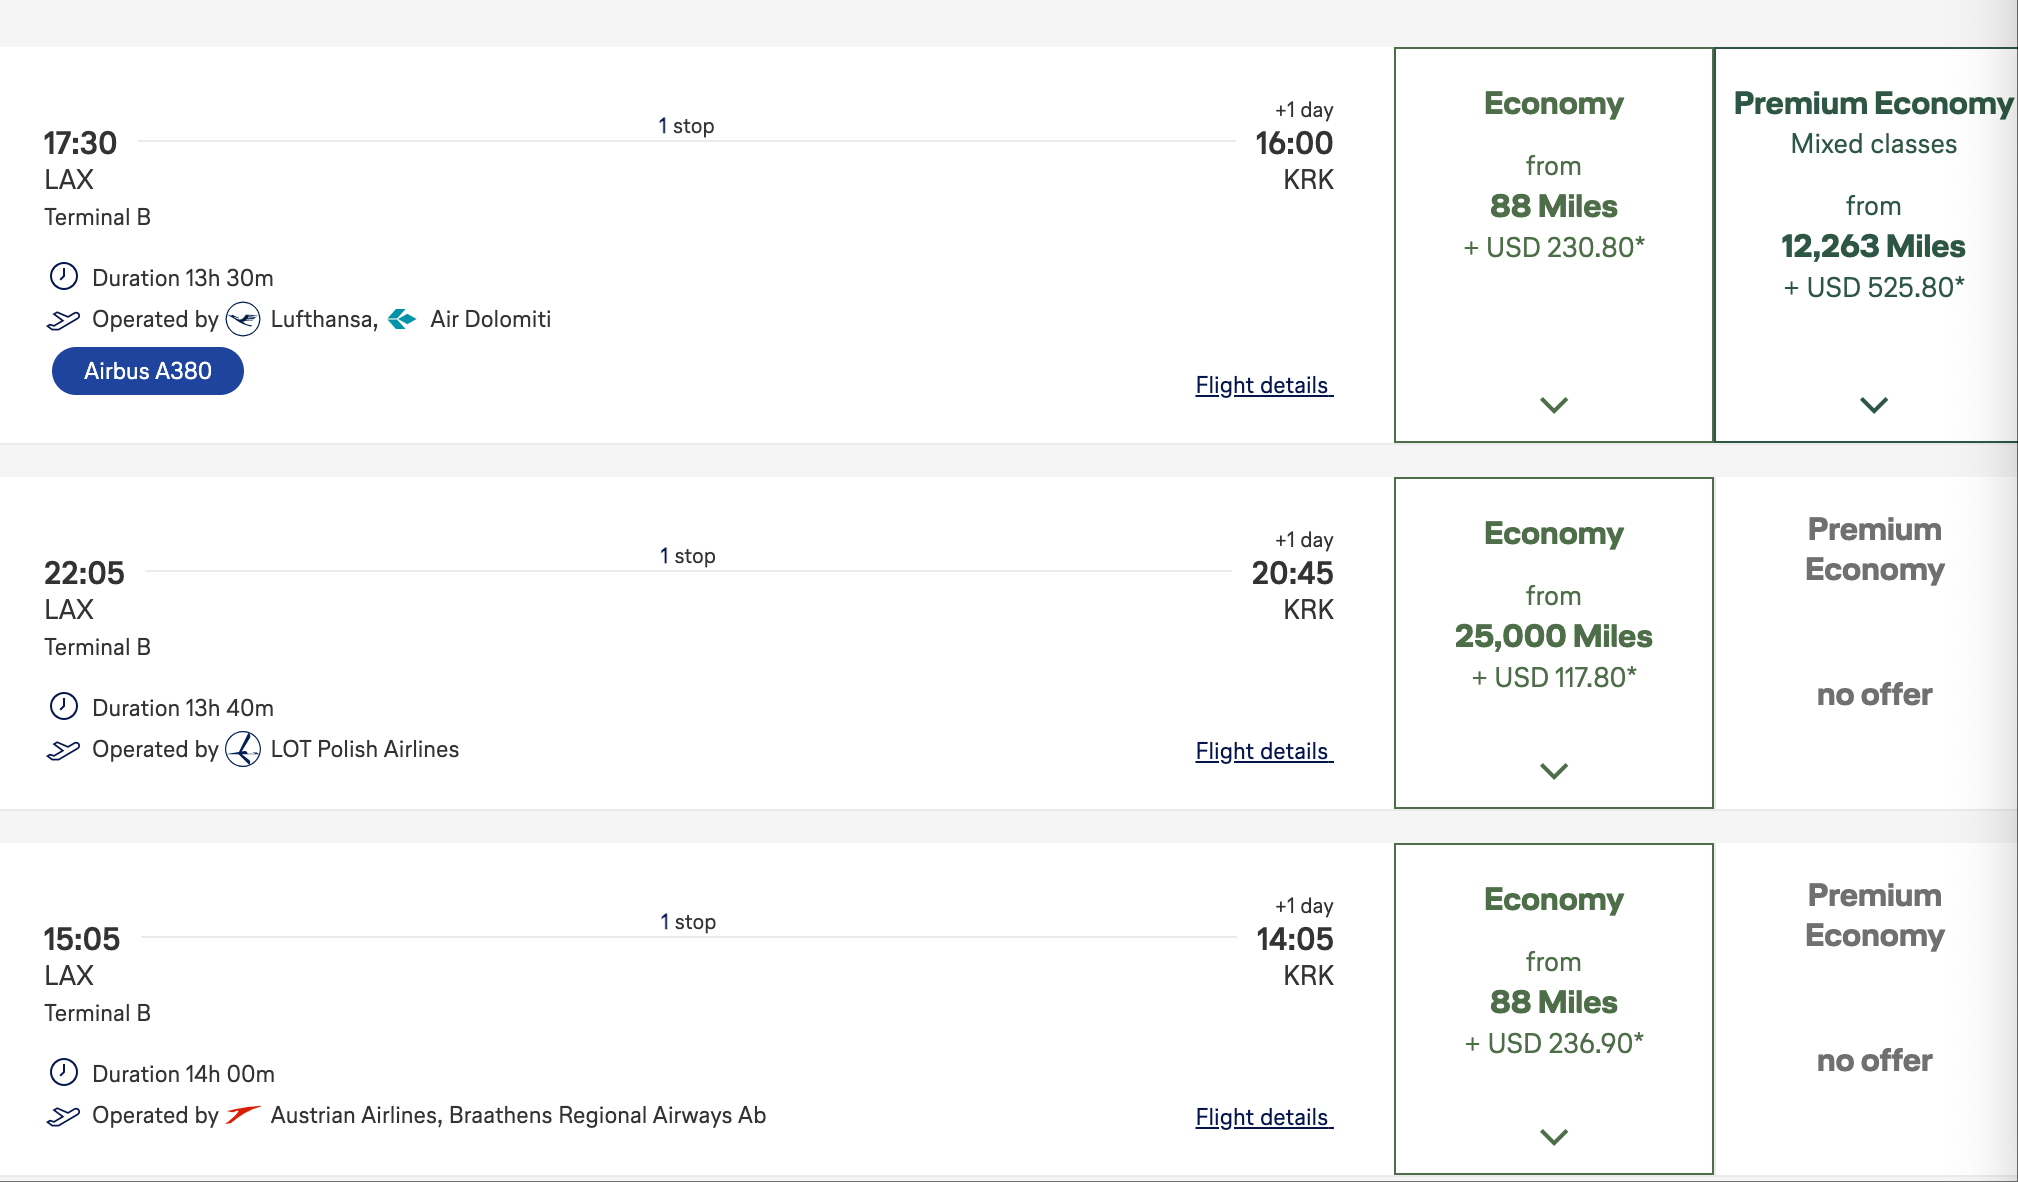Image resolution: width=2018 pixels, height=1182 pixels.
Task: Click the Lufthansa airline logo icon
Action: tap(243, 319)
